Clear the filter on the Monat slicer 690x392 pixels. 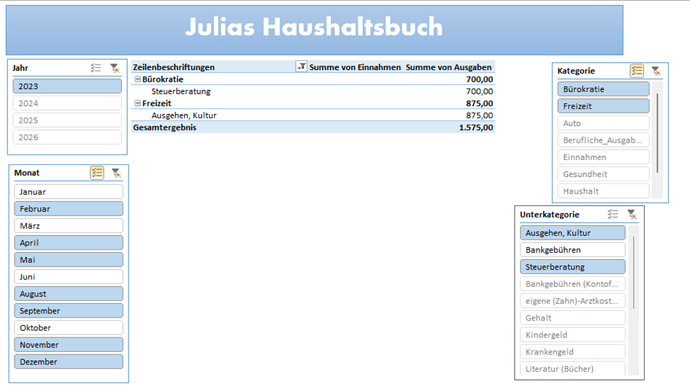click(x=116, y=173)
